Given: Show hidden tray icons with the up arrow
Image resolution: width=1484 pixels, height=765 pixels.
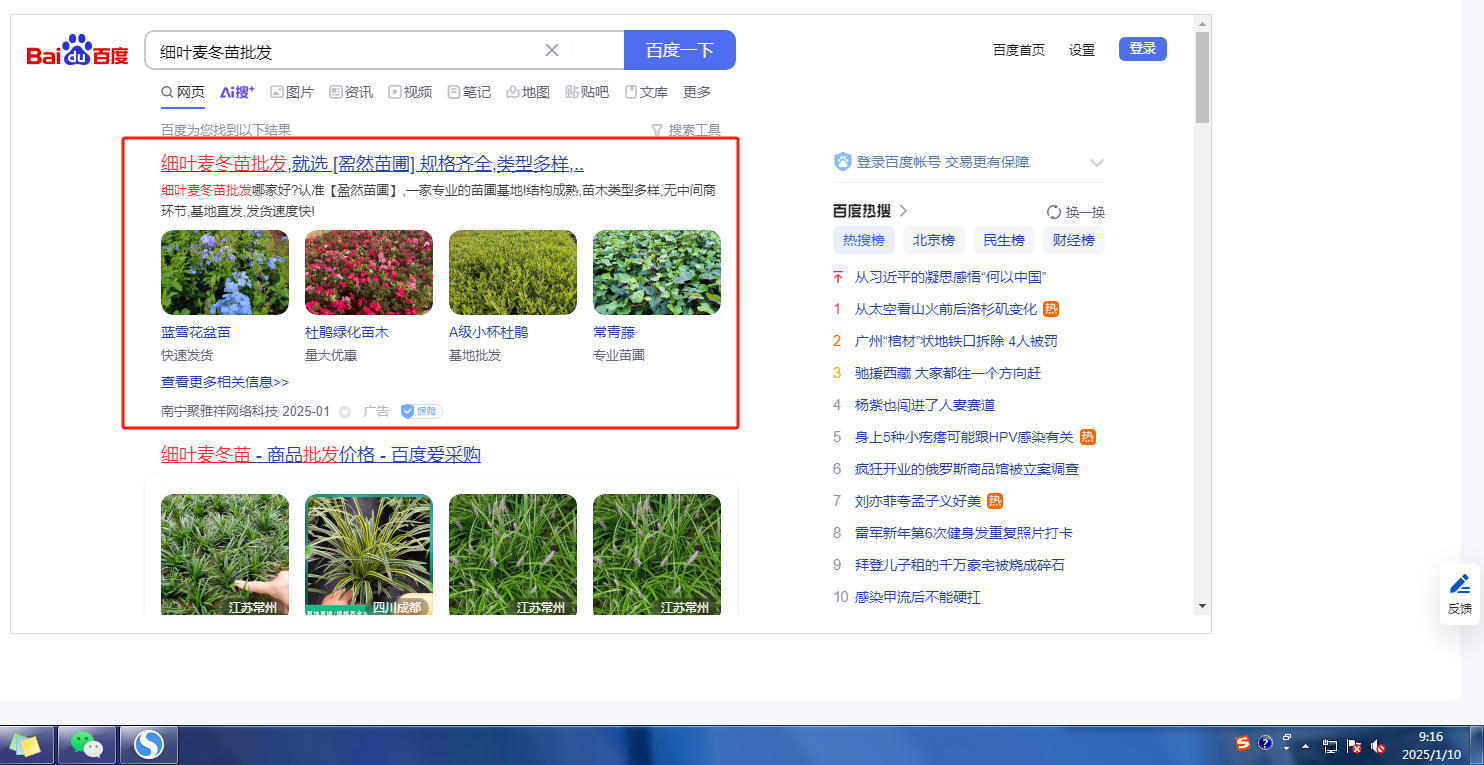Looking at the screenshot, I should tap(1306, 746).
